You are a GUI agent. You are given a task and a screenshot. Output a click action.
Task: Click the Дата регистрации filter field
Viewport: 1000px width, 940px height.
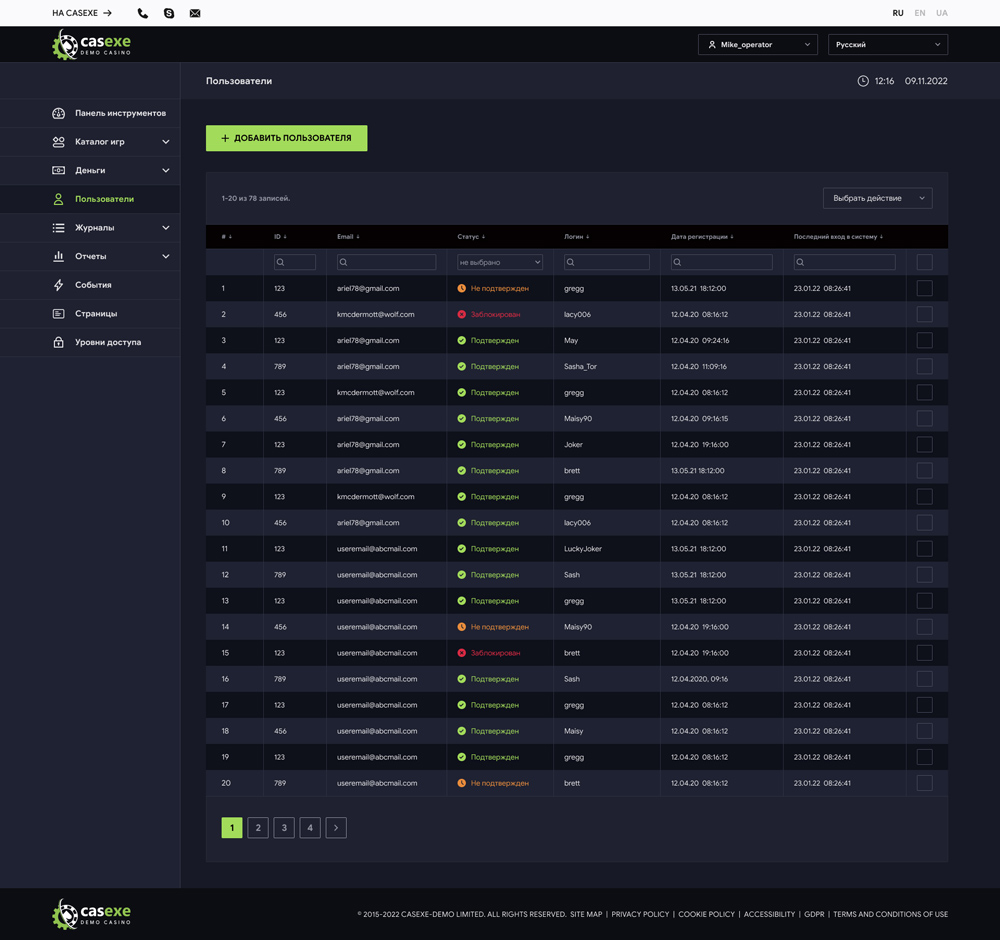click(x=721, y=262)
